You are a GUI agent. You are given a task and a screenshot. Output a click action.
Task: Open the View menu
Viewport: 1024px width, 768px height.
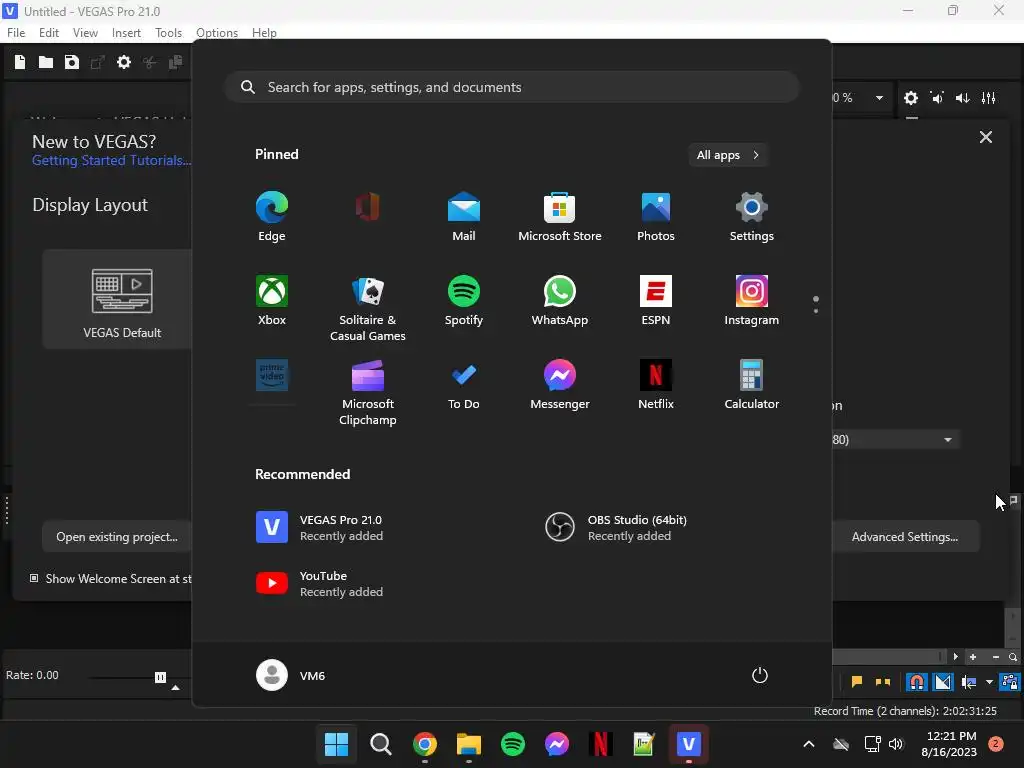[85, 33]
